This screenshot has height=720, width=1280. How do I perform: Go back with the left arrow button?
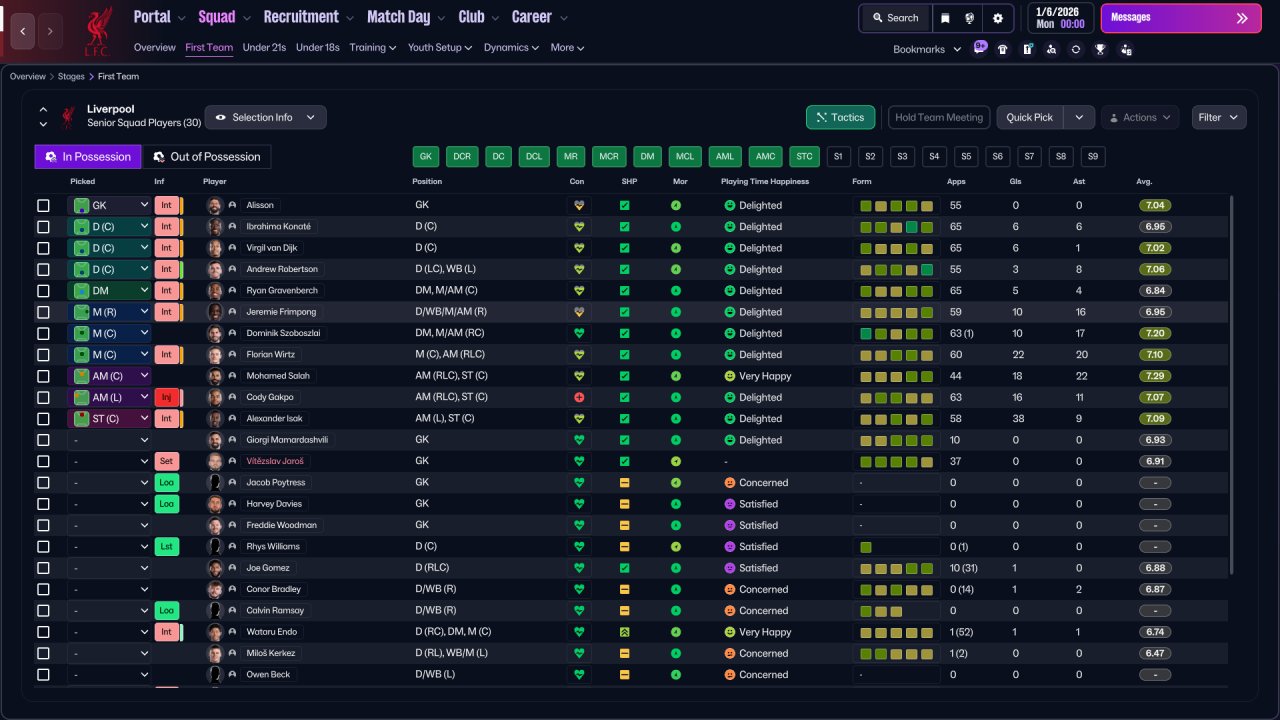(x=23, y=31)
